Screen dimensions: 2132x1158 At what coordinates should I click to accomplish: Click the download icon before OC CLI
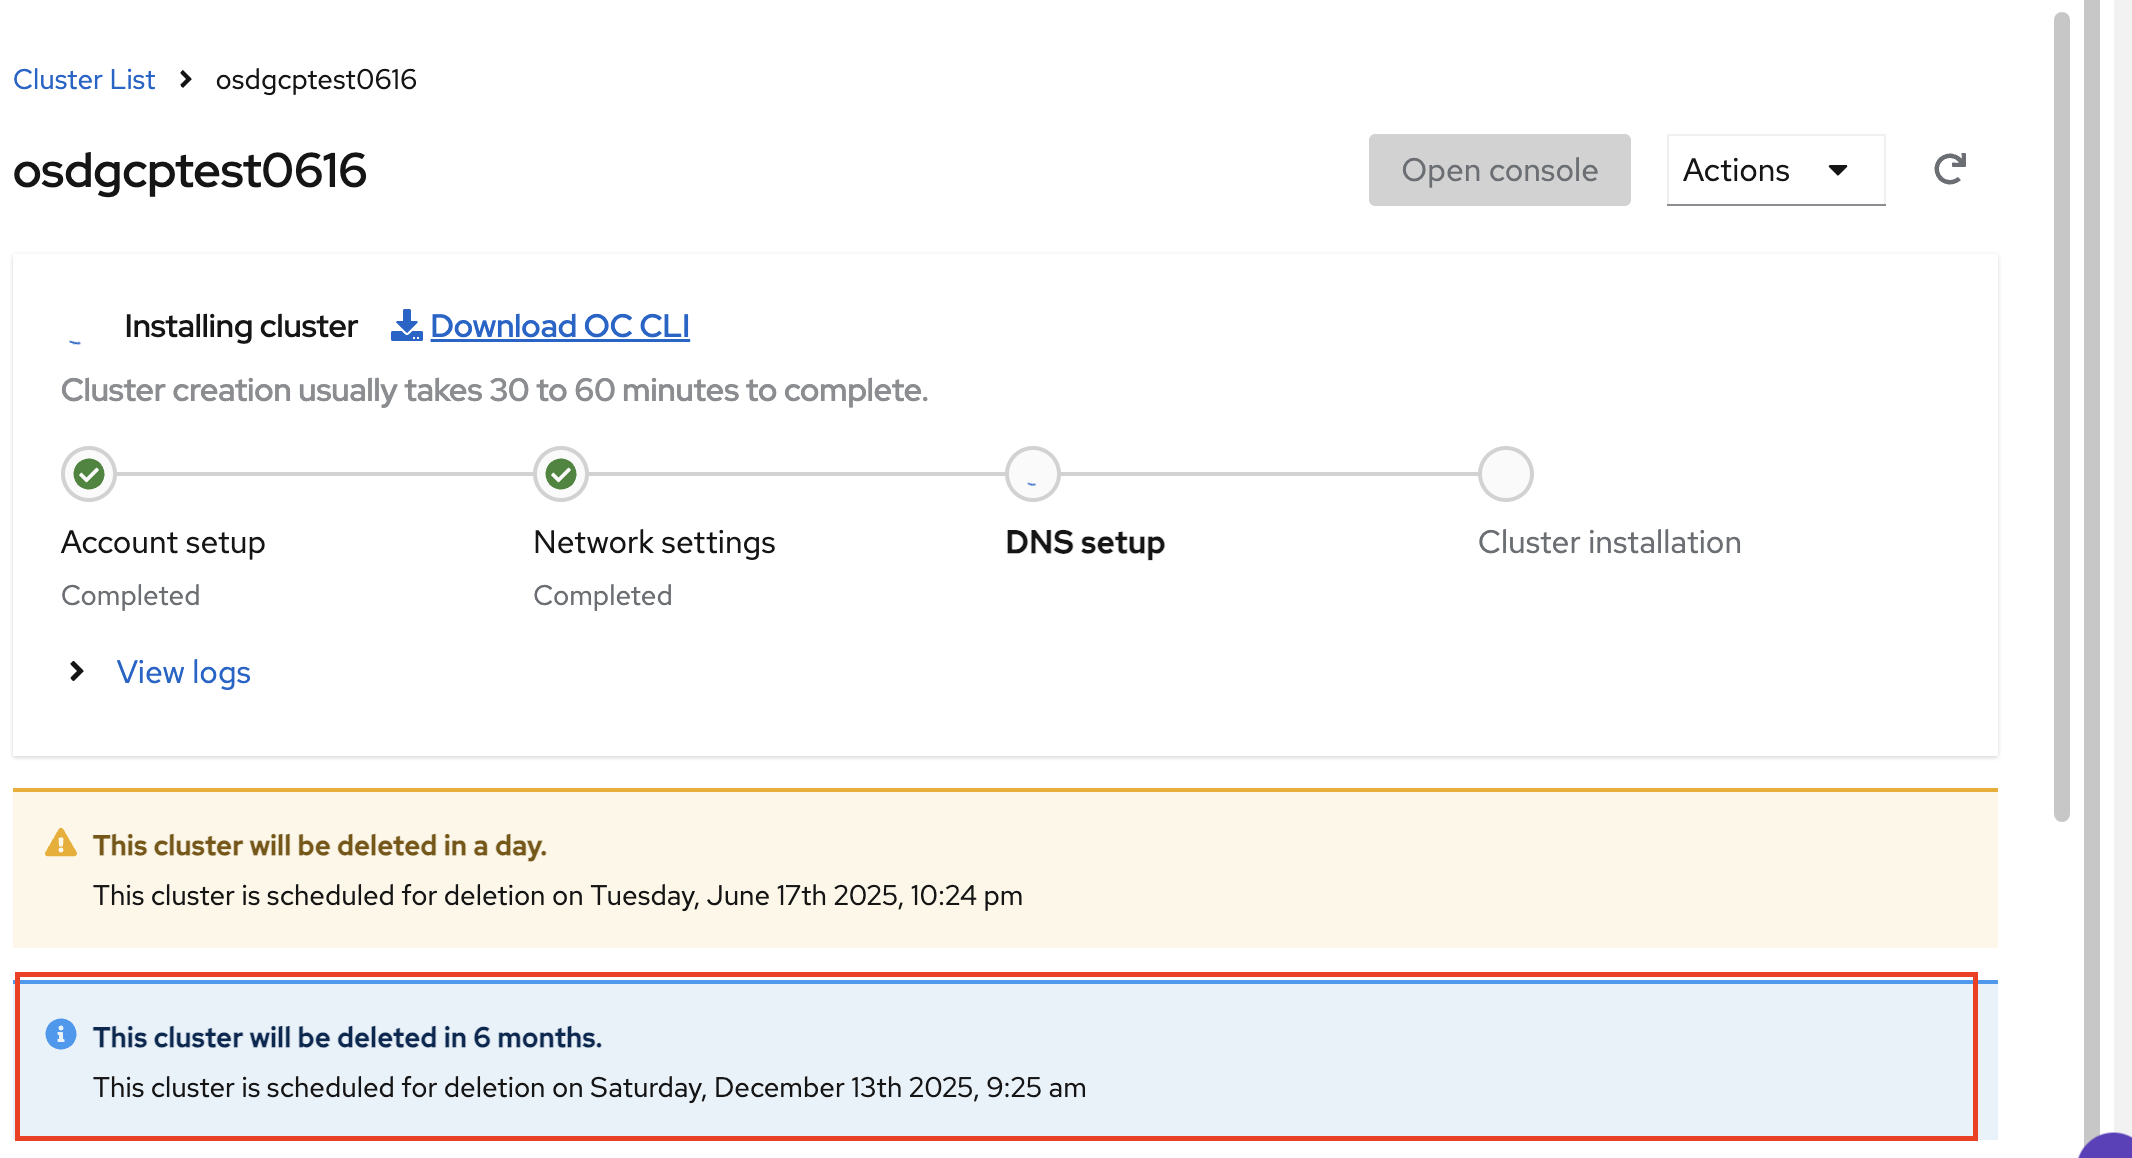coord(406,326)
